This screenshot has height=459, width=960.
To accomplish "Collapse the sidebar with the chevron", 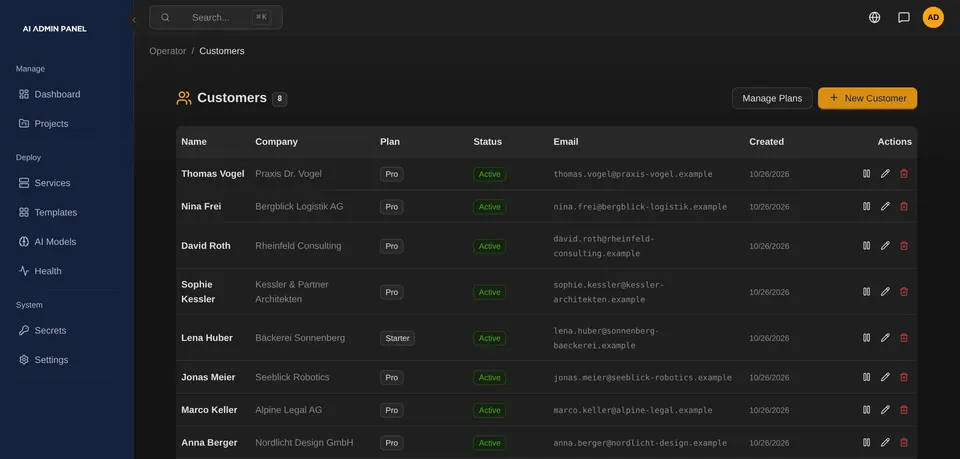I will pyautogui.click(x=133, y=20).
